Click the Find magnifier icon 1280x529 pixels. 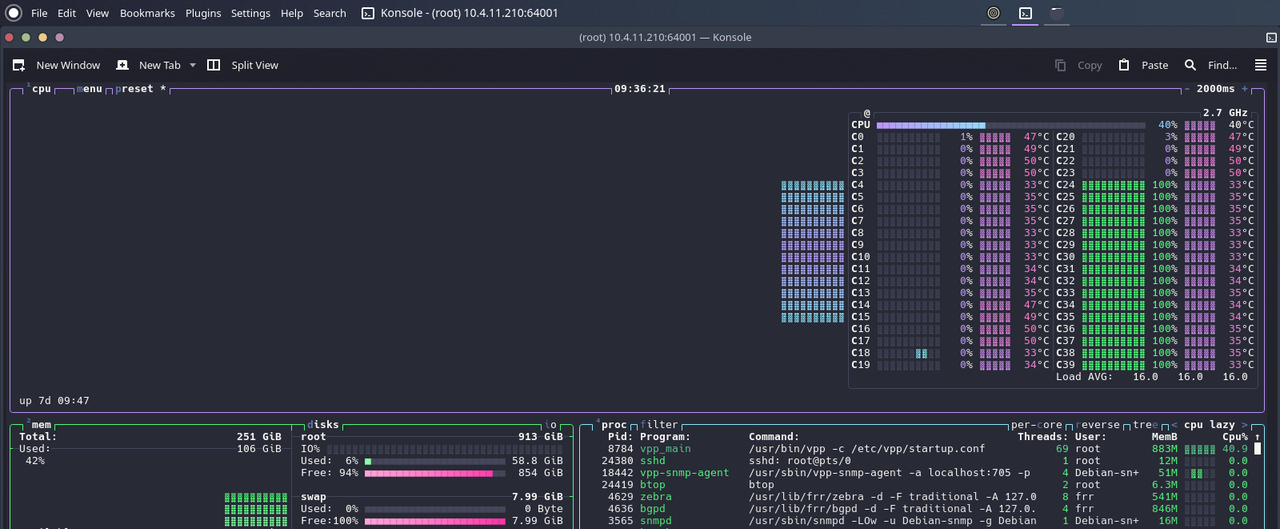pyautogui.click(x=1190, y=65)
